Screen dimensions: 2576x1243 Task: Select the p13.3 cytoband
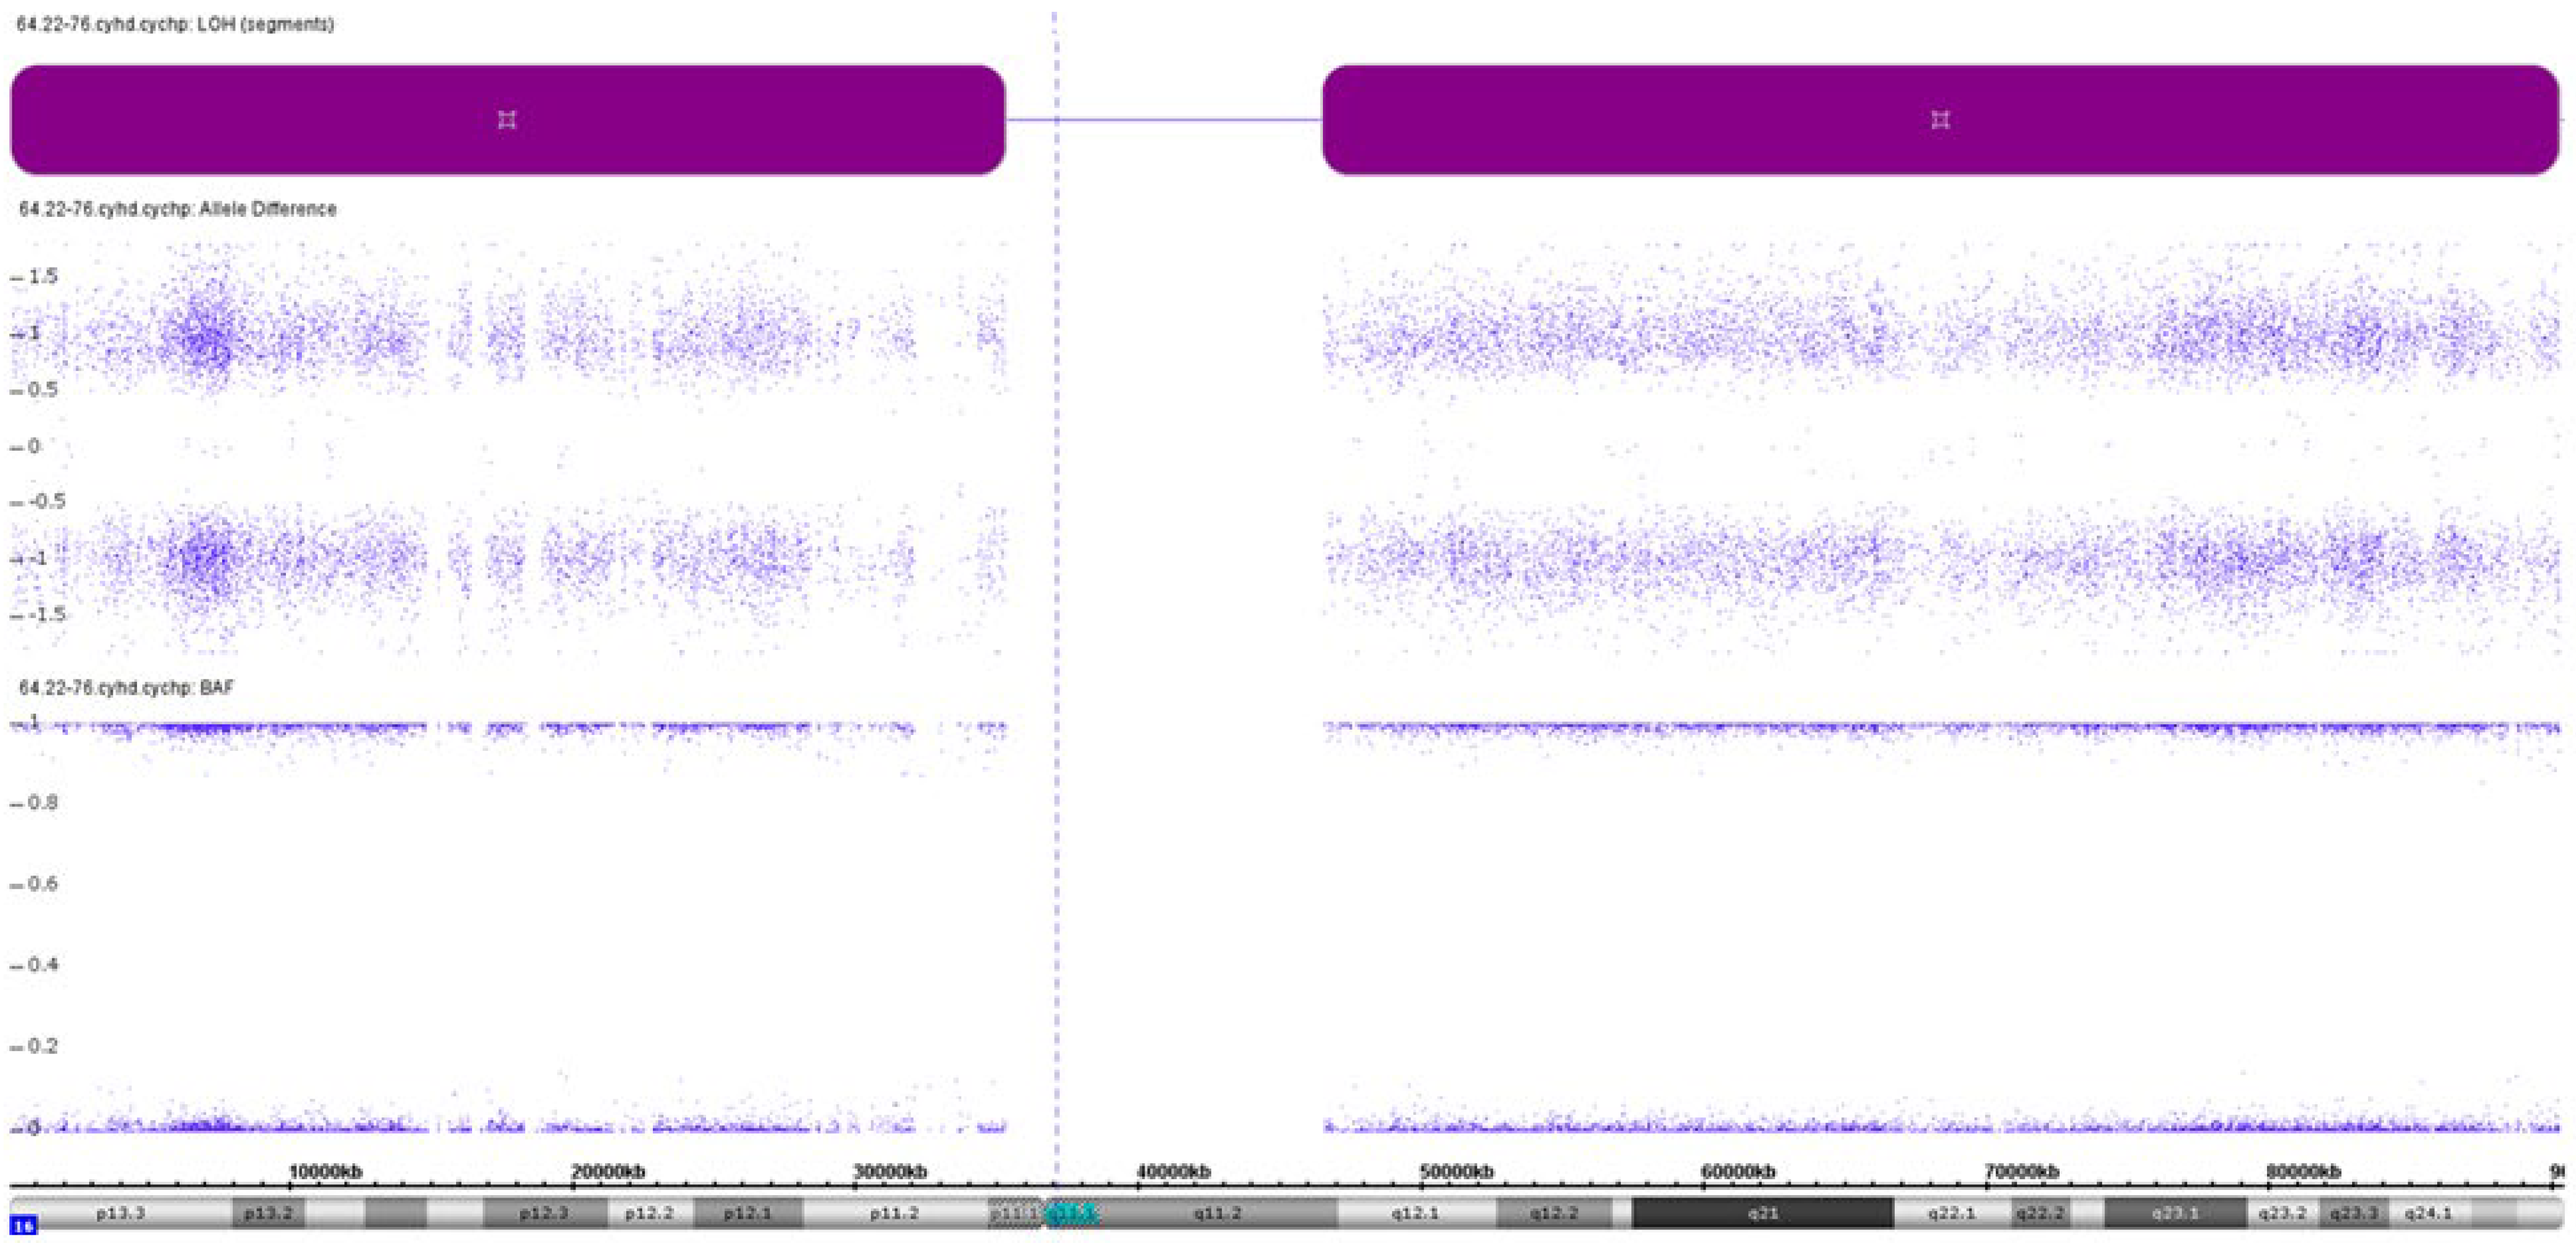coord(121,1213)
